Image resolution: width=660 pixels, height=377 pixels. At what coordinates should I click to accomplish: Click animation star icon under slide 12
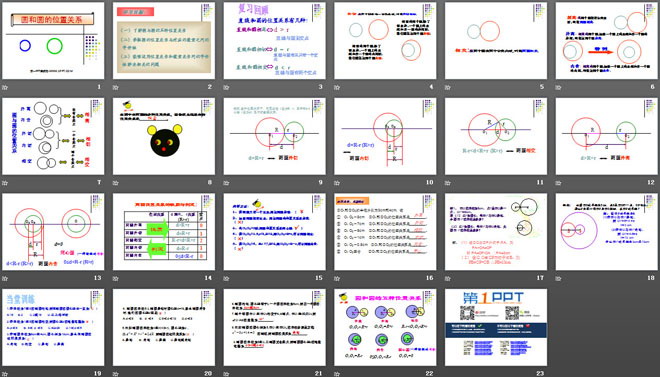click(x=558, y=183)
